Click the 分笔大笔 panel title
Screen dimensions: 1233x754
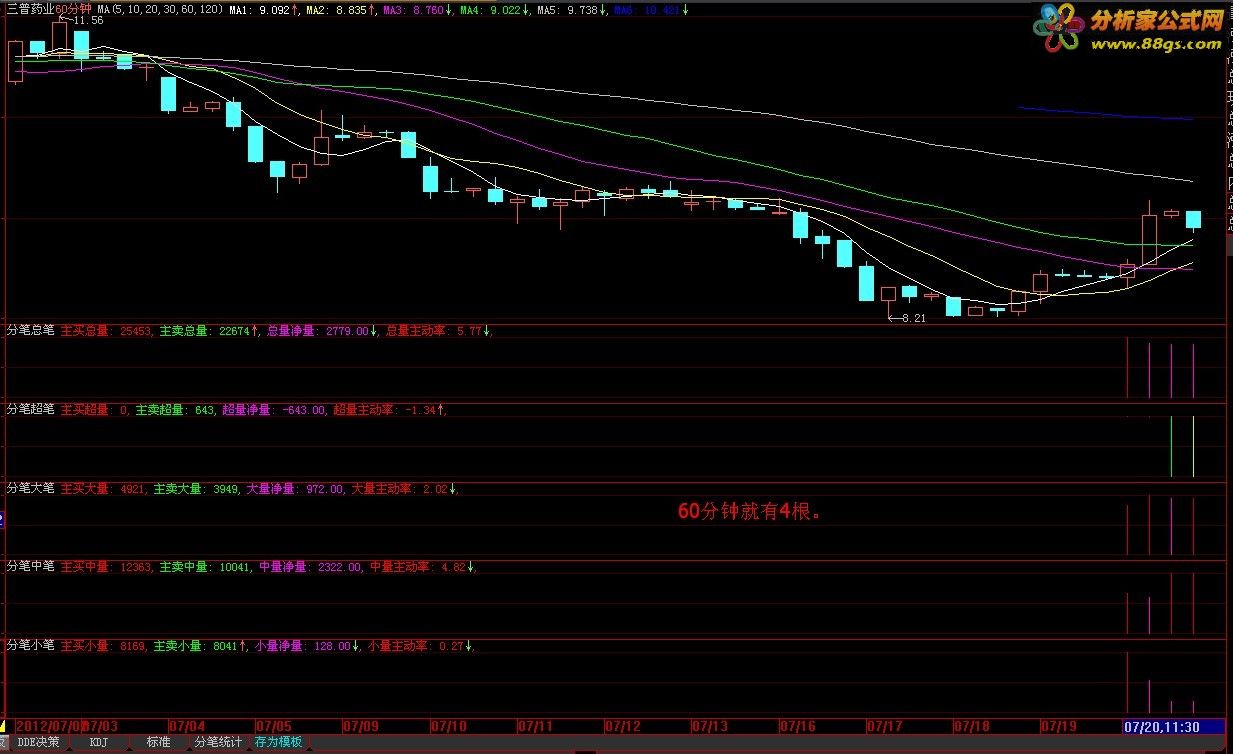point(31,489)
